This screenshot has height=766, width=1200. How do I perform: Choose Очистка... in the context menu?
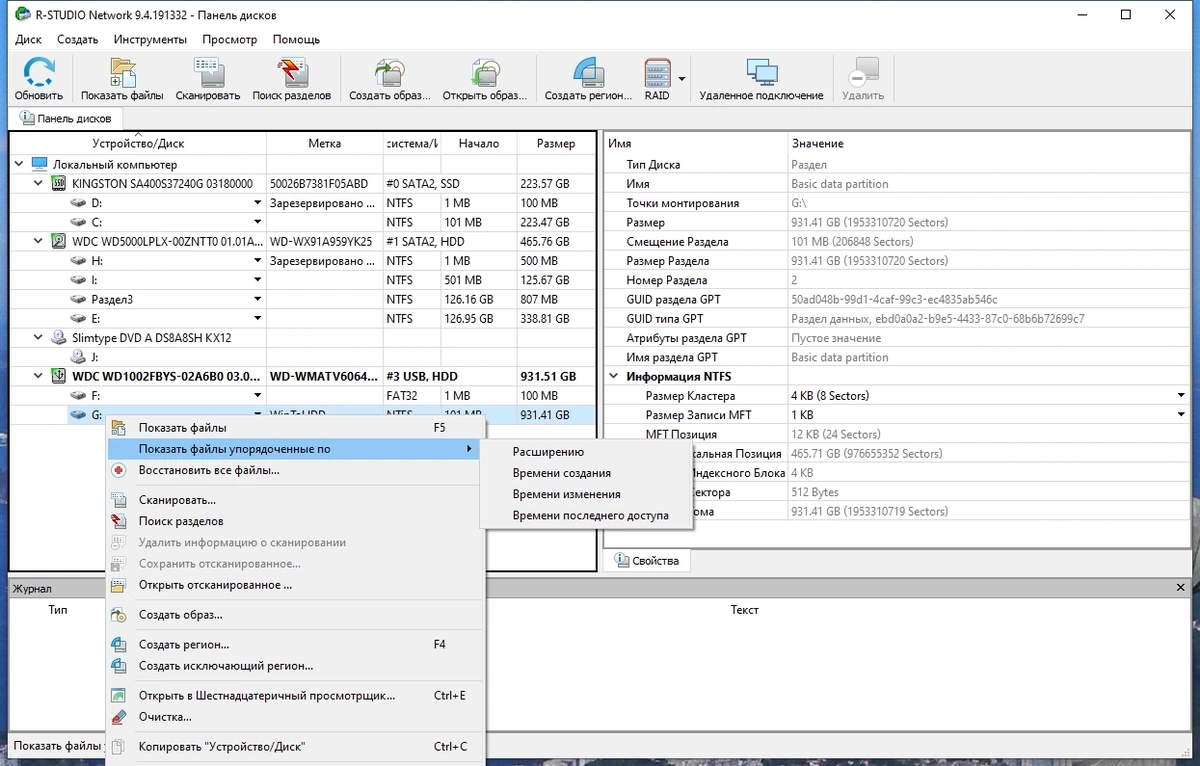(295, 717)
